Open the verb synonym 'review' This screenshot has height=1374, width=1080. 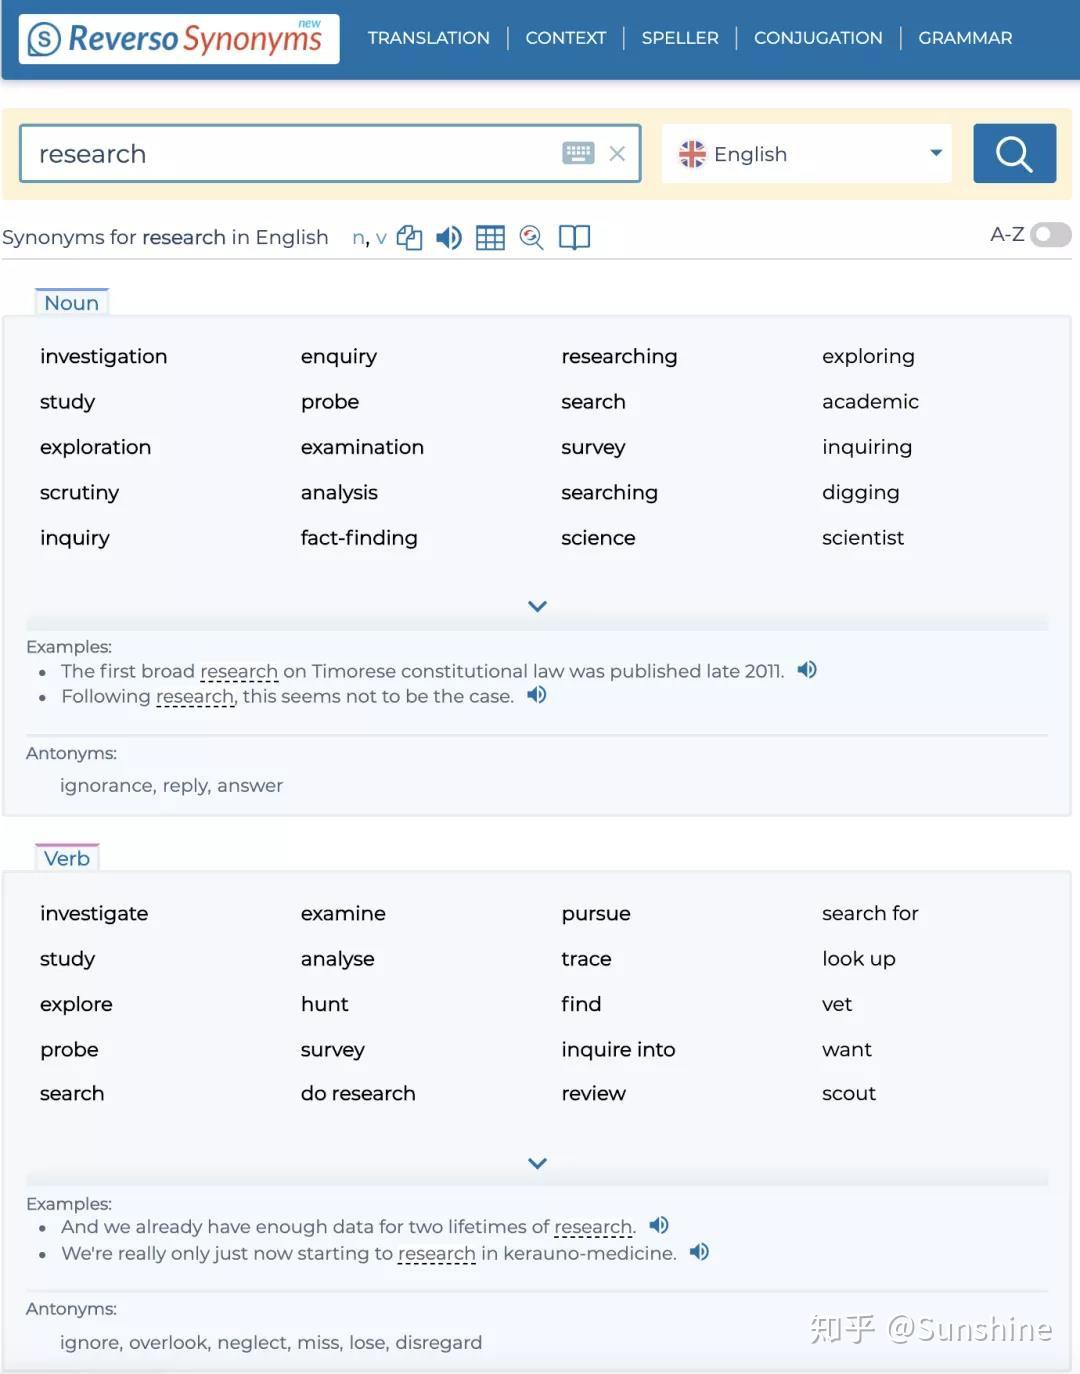[x=593, y=1093]
